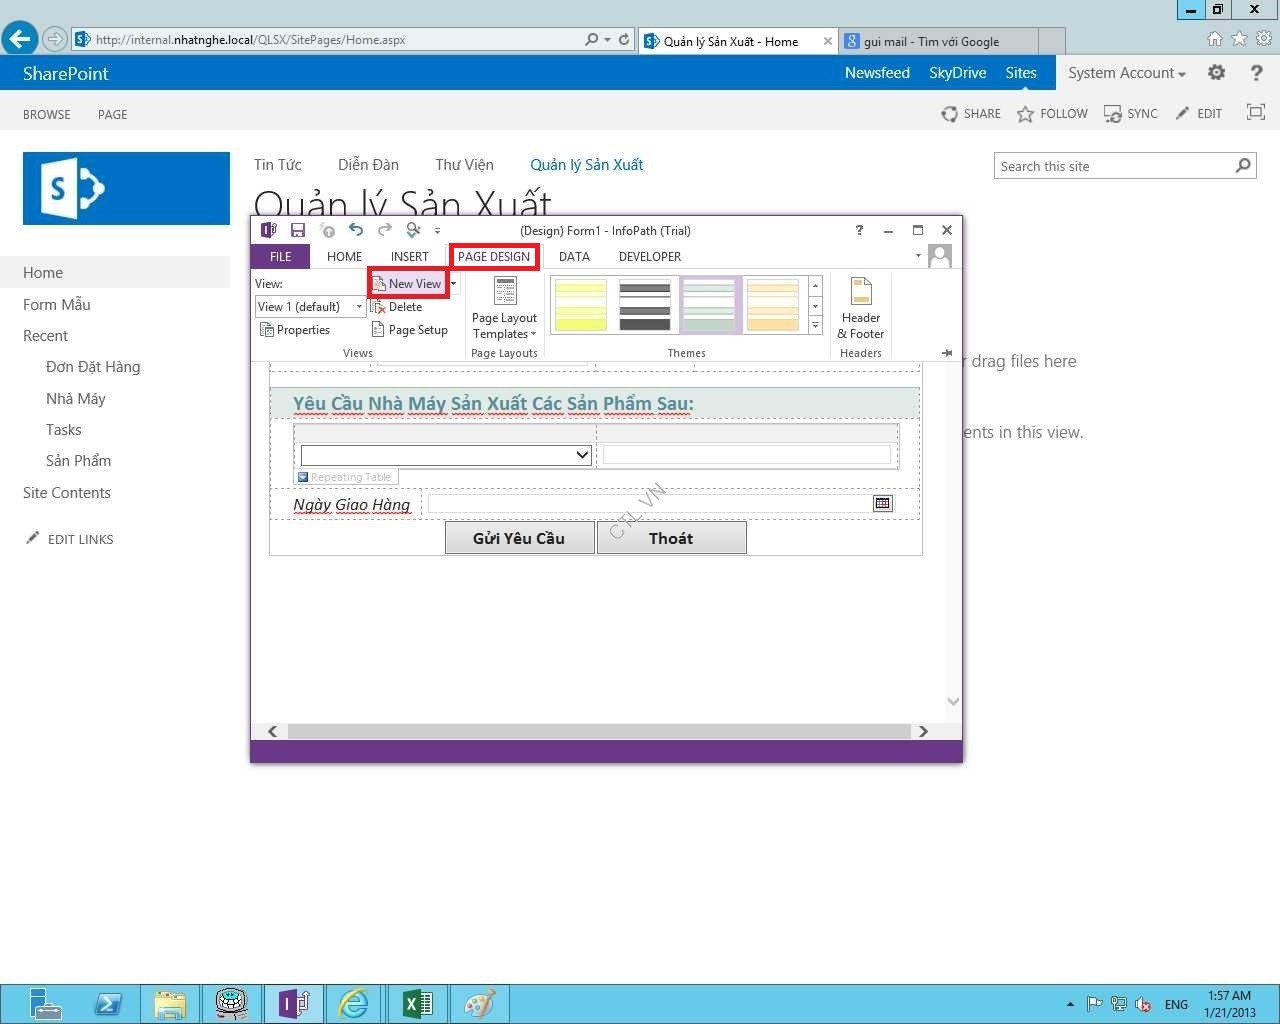
Task: Expand the Themes gallery more arrow
Action: pyautogui.click(x=815, y=326)
